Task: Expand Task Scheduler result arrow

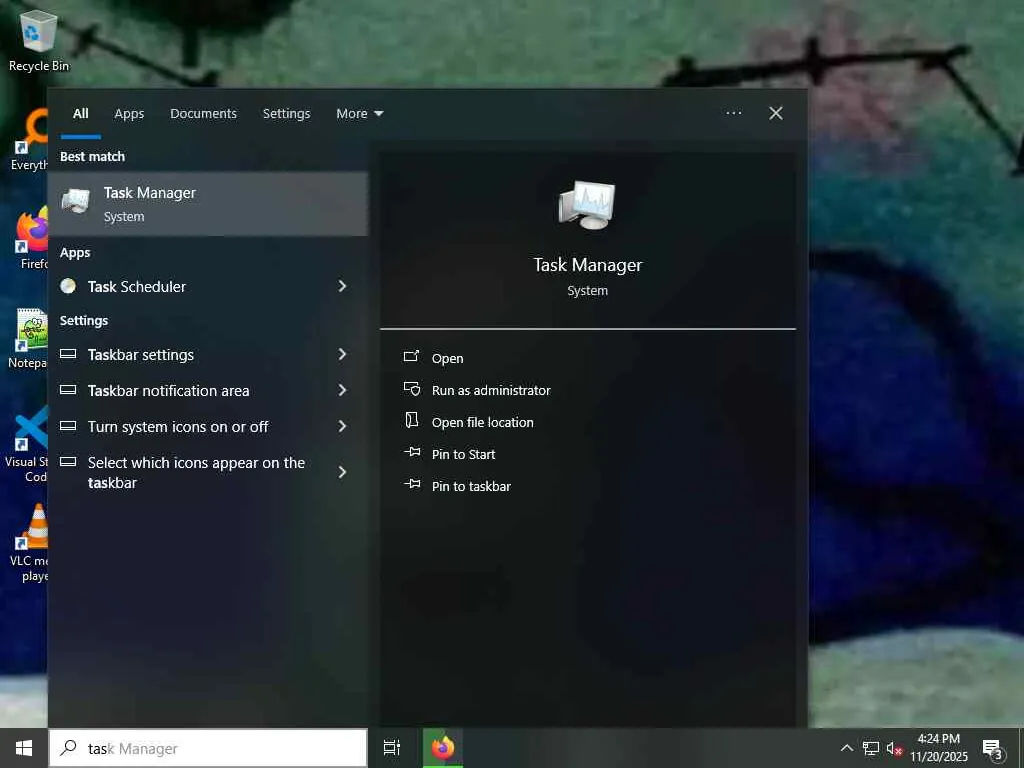Action: click(342, 286)
